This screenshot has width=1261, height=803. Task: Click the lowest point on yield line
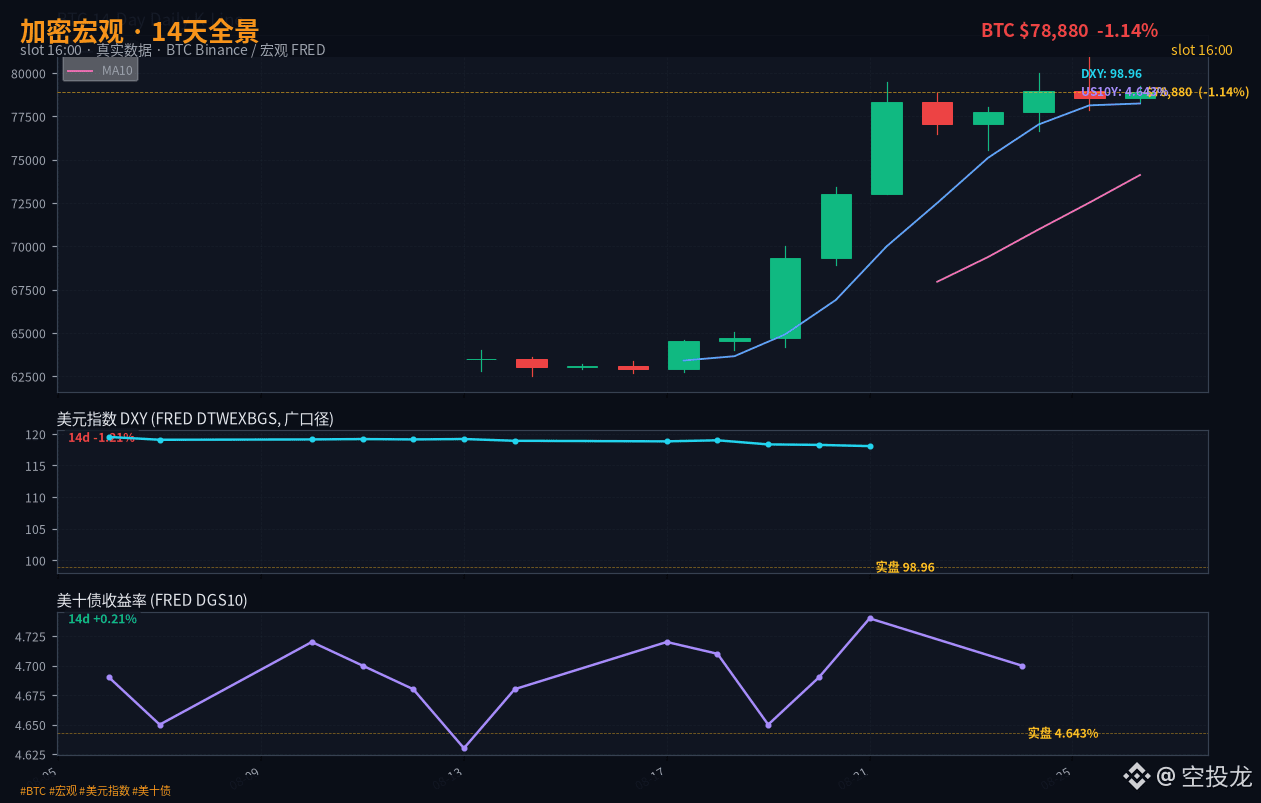coord(464,748)
